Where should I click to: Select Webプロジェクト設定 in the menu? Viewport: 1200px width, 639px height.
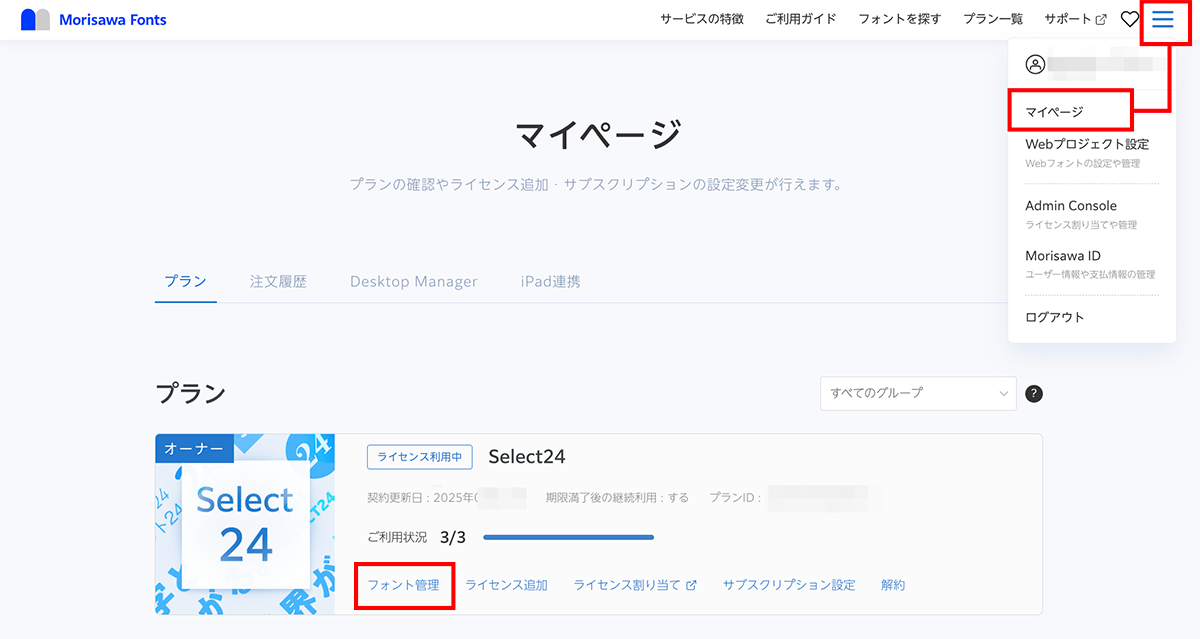[x=1087, y=145]
